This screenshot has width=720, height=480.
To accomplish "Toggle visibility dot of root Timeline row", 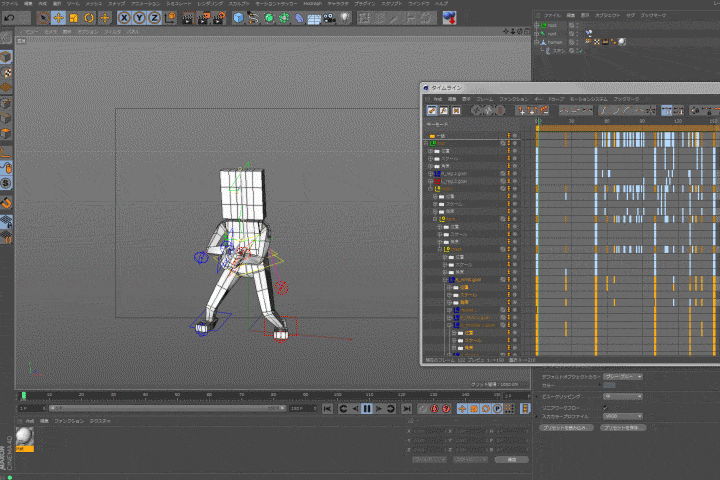I will [515, 143].
